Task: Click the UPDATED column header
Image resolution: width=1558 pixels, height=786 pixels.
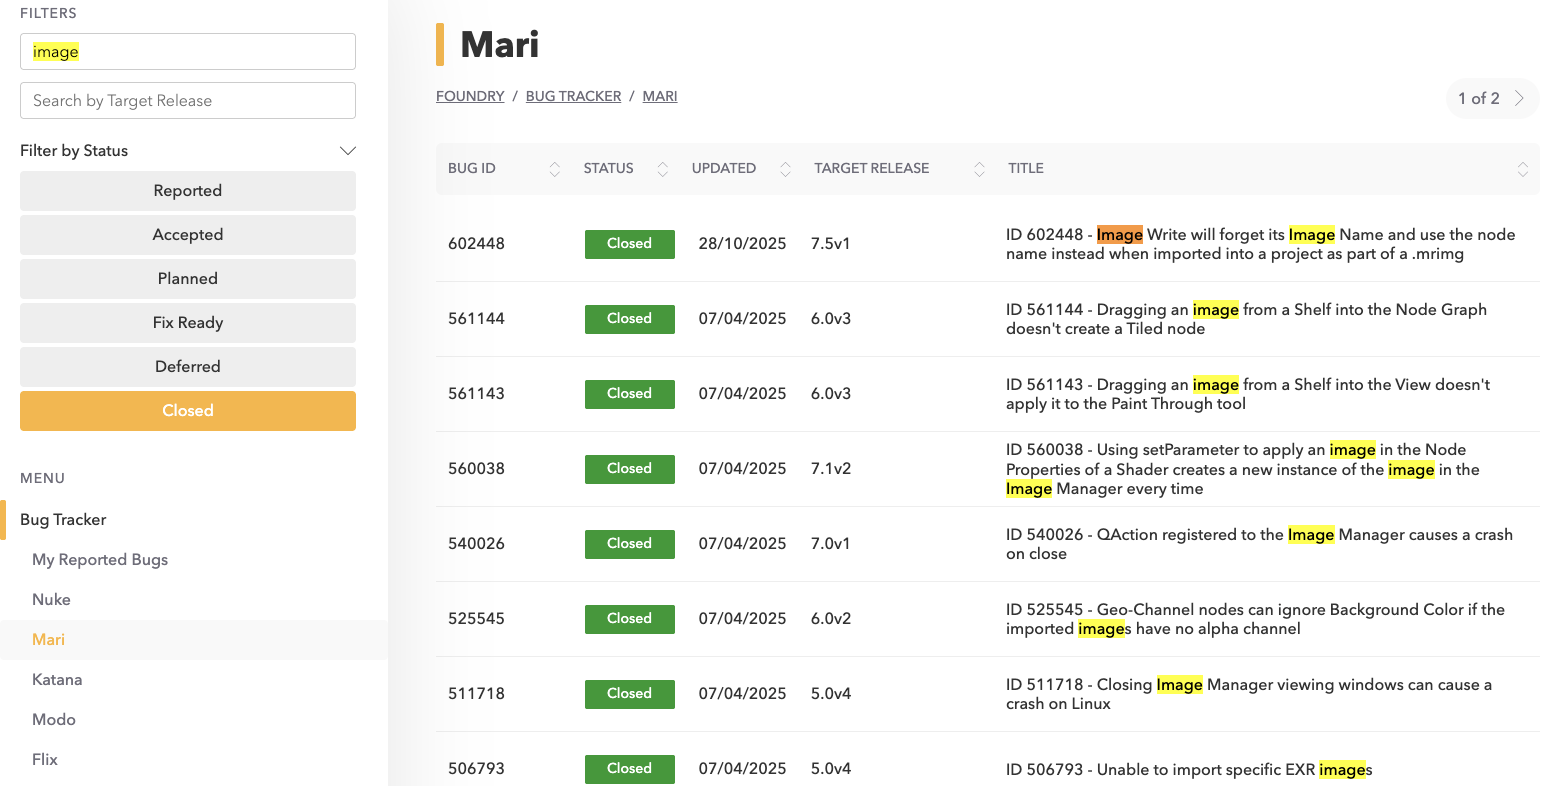Action: [x=724, y=169]
